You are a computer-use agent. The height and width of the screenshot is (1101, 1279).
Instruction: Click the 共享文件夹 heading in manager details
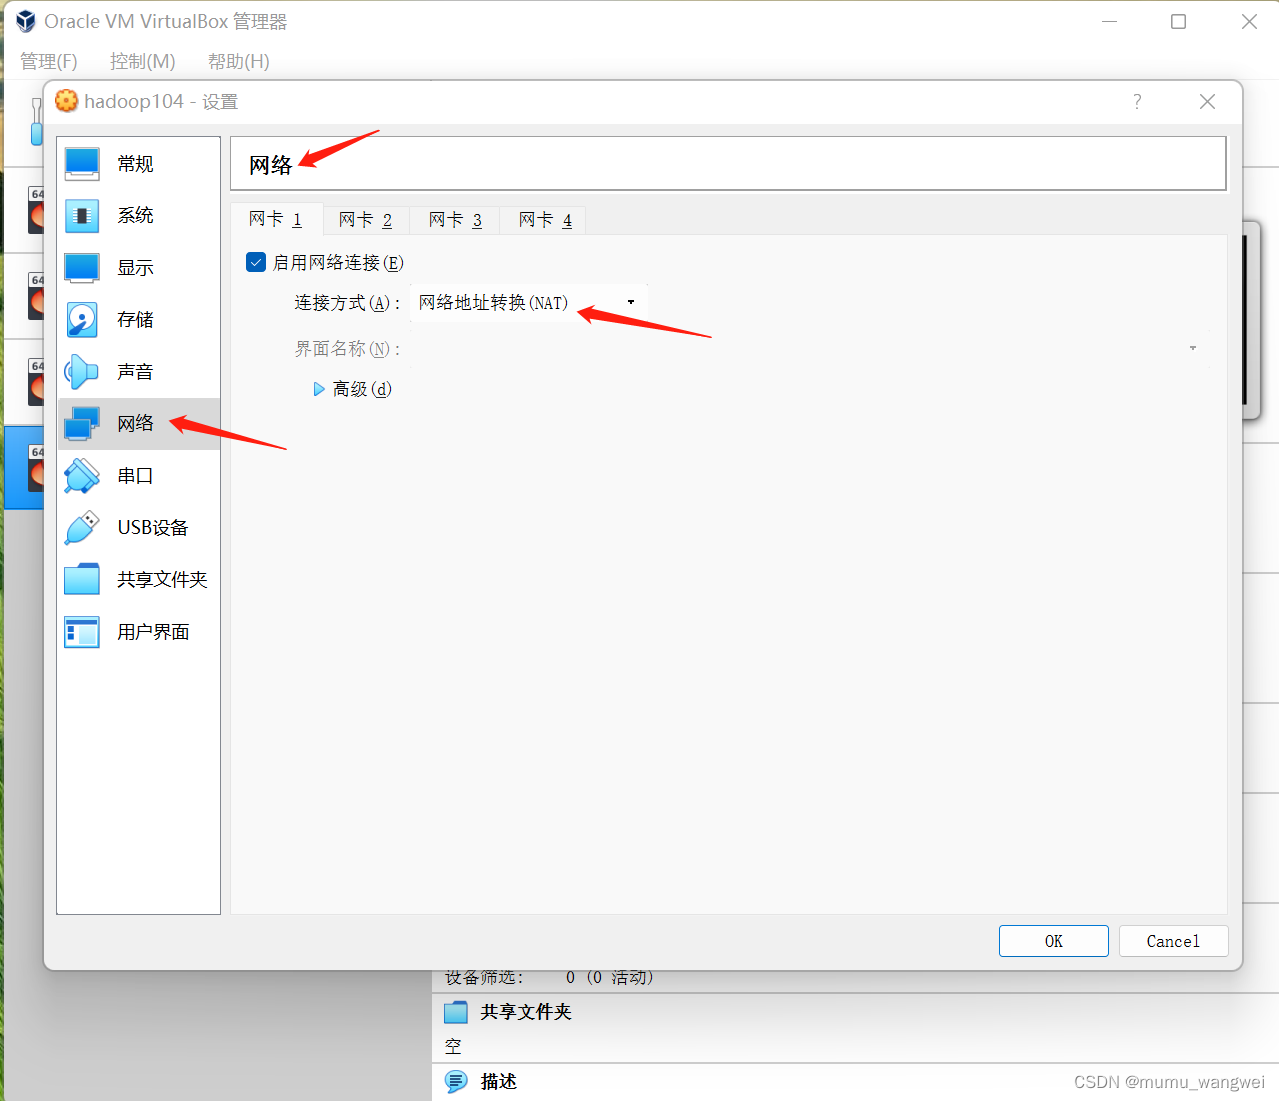pos(526,1012)
